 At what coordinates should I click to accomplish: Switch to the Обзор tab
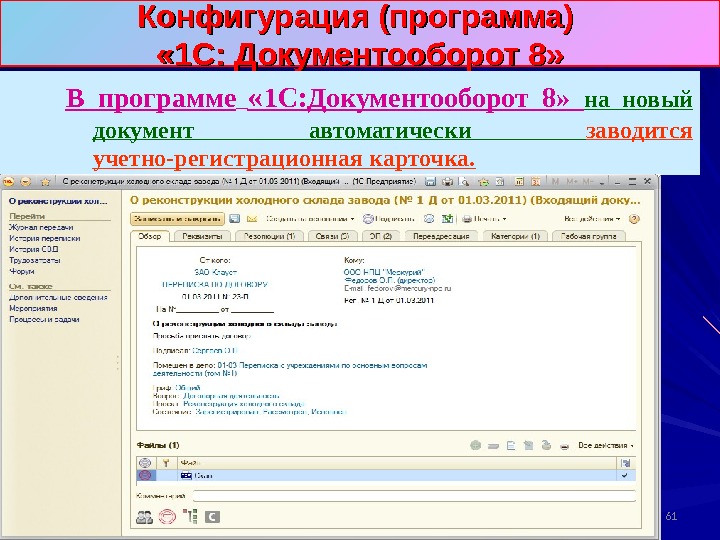pos(150,236)
